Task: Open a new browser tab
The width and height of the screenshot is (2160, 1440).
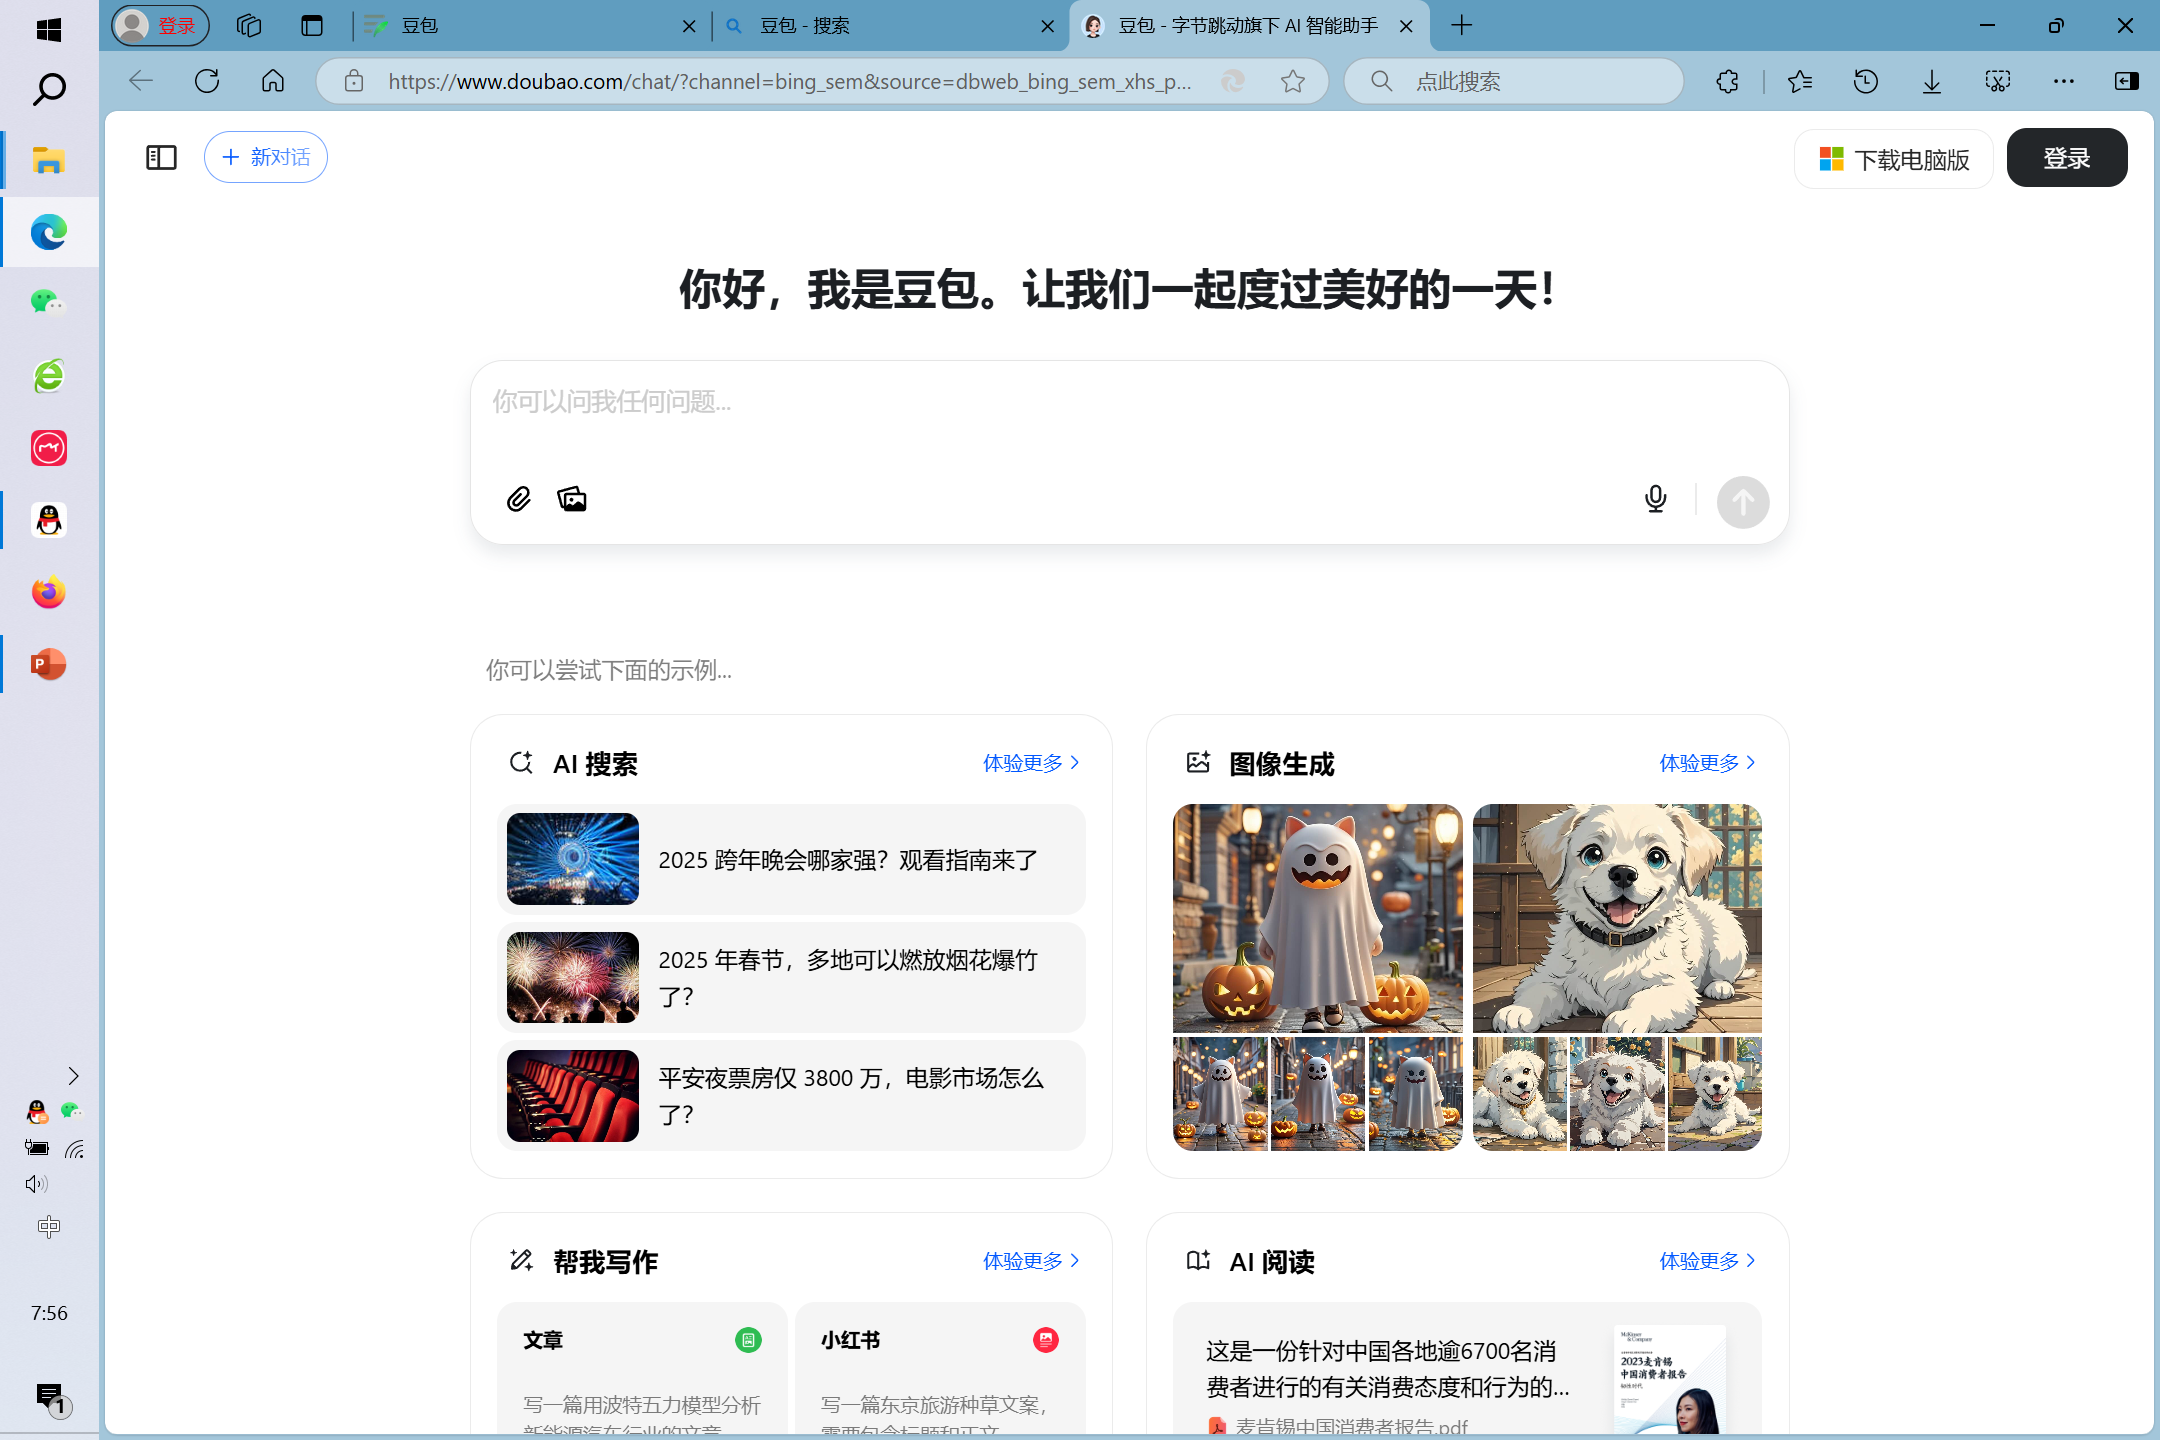Action: pos(1462,26)
